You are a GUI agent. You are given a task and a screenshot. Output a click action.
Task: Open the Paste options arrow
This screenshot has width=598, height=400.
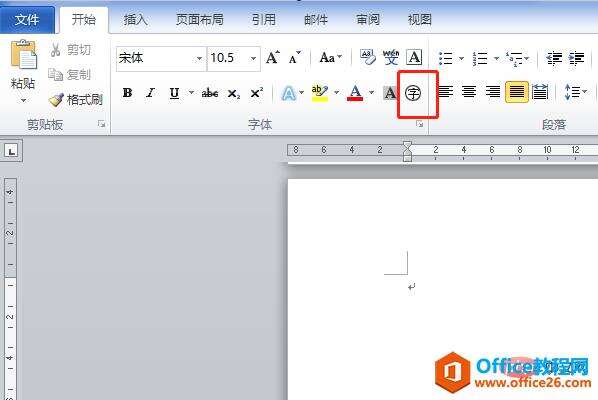pyautogui.click(x=24, y=101)
